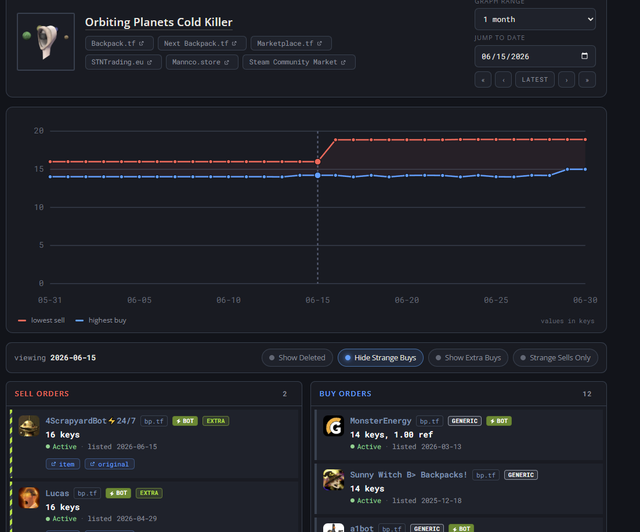The image size is (640, 532).
Task: Click the highest buy legend entry
Action: click(101, 321)
